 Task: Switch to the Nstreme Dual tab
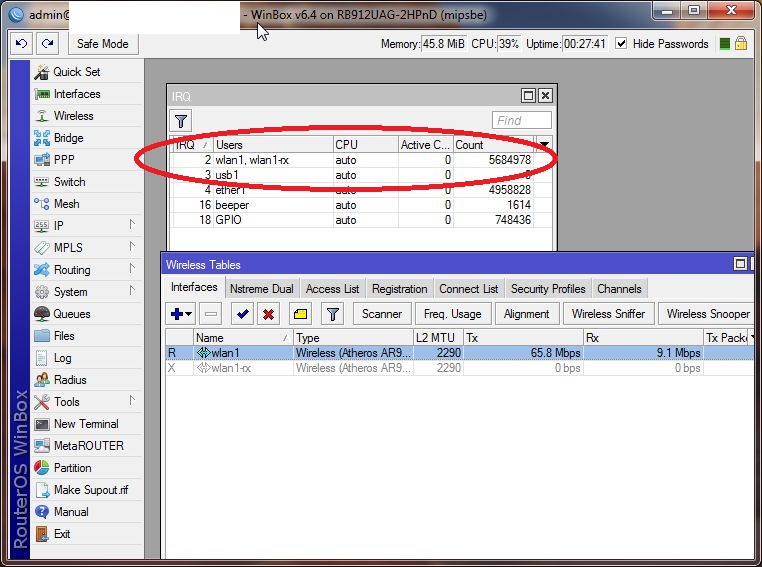(x=261, y=289)
